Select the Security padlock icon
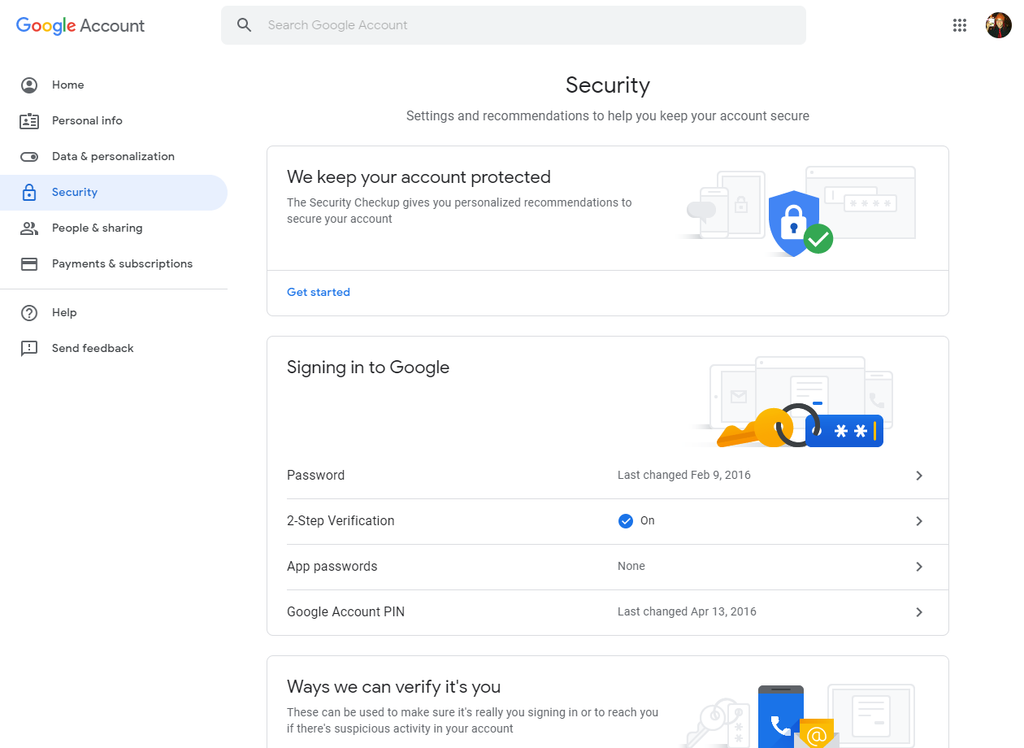This screenshot has width=1024, height=748. pos(30,192)
